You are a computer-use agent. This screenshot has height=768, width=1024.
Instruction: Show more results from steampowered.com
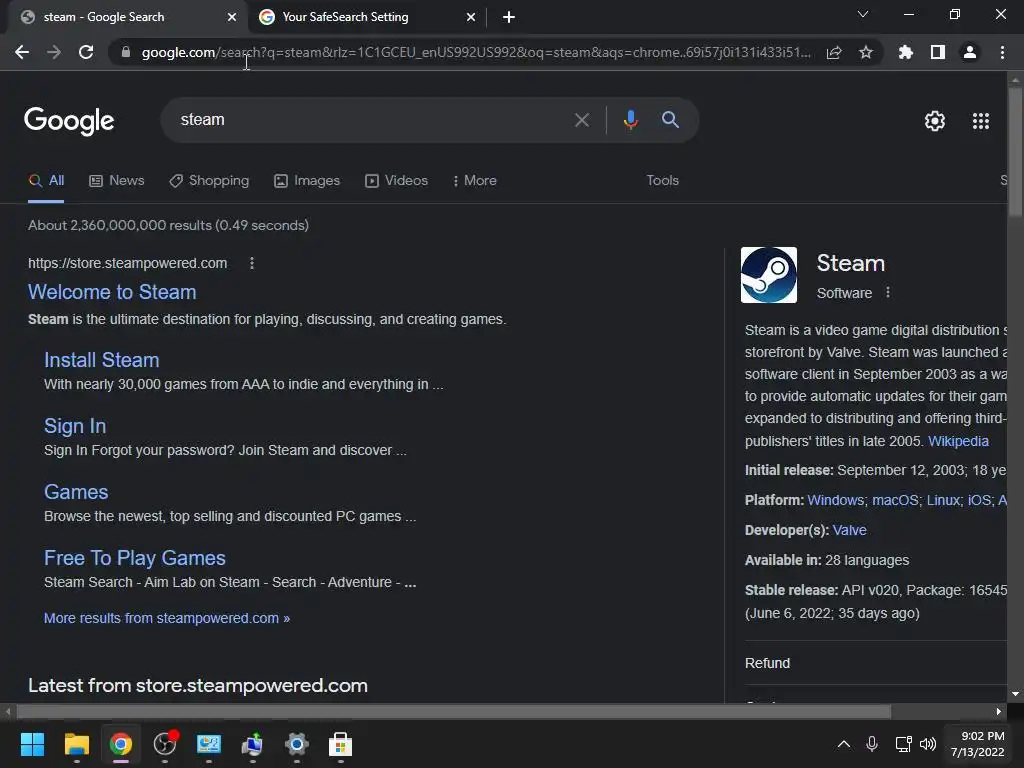point(167,618)
